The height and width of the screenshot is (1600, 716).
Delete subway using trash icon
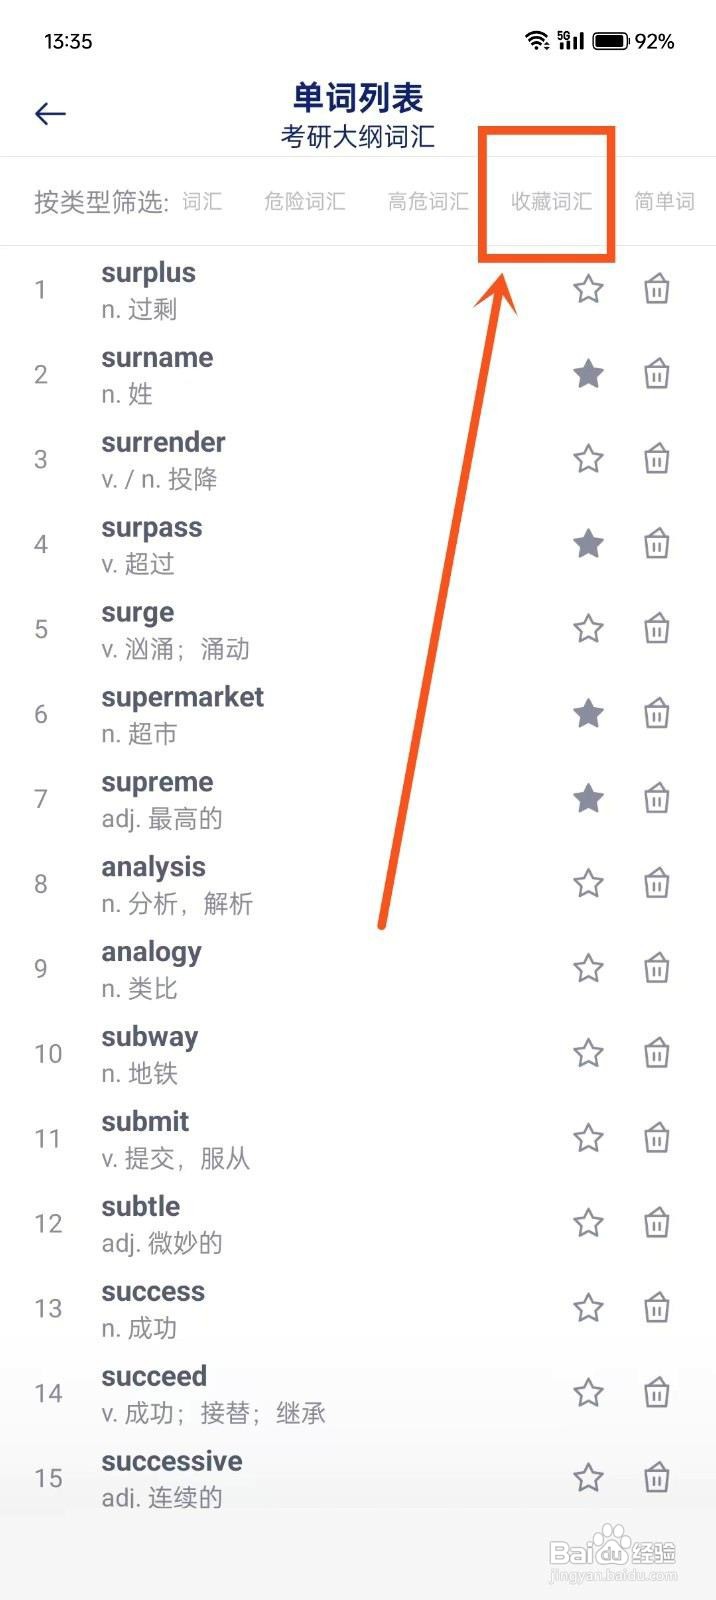656,1053
